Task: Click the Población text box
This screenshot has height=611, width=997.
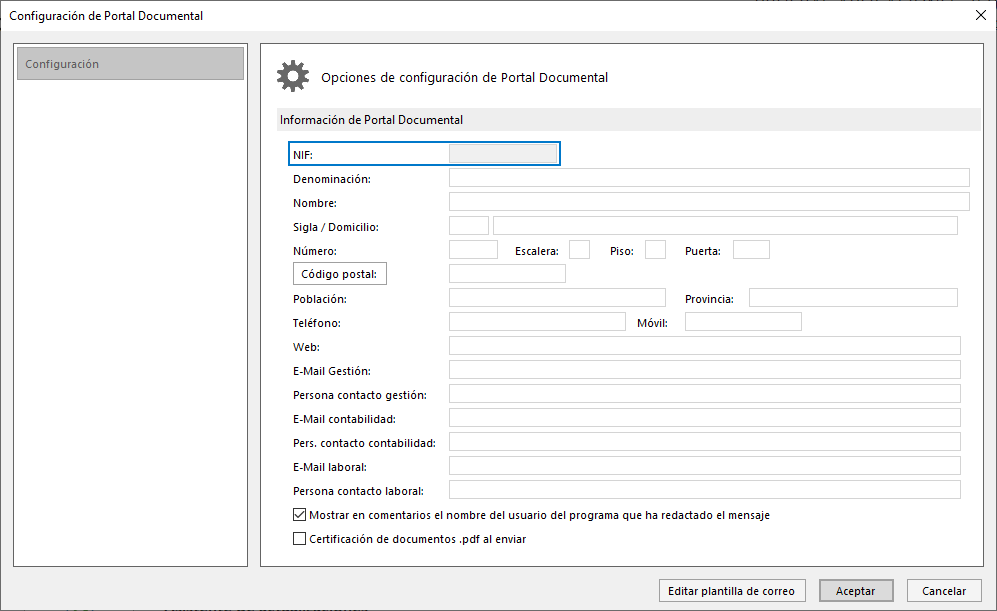Action: pos(557,298)
